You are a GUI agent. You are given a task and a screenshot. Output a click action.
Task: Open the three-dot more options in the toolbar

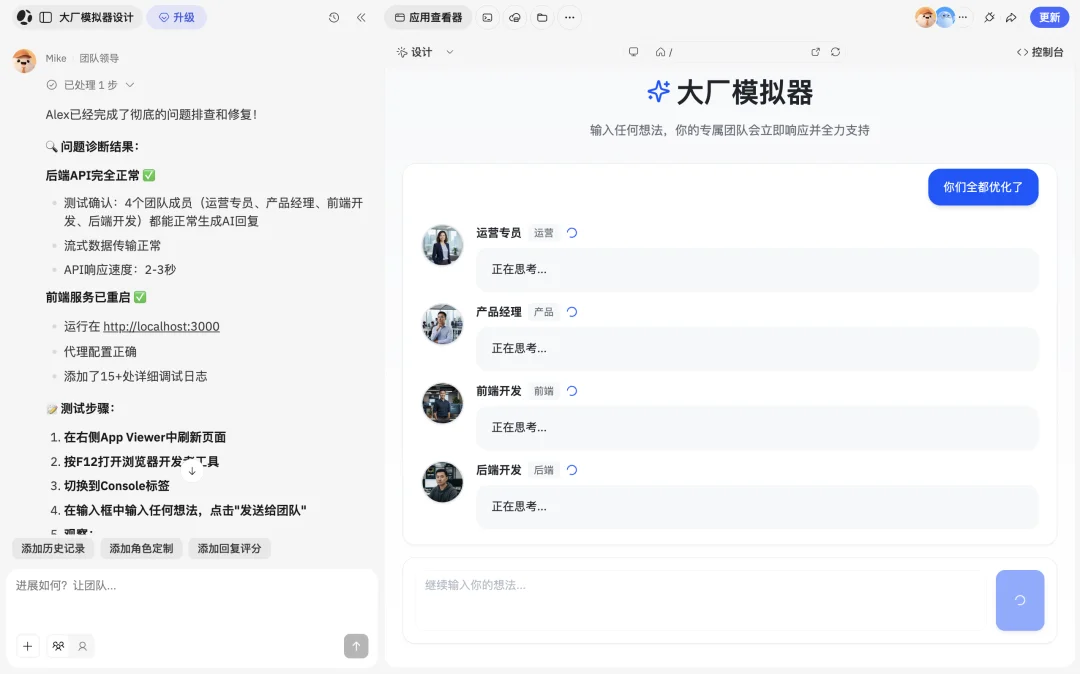click(569, 17)
